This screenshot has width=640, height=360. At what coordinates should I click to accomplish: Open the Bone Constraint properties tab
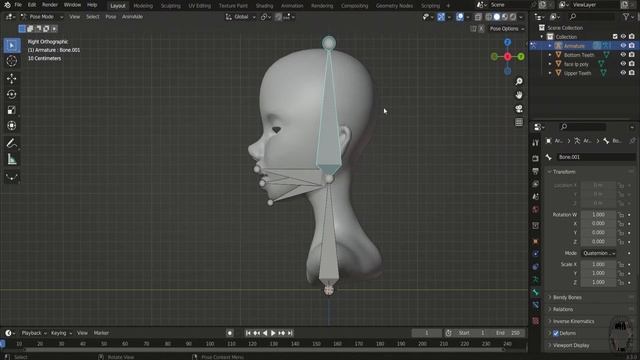(536, 305)
